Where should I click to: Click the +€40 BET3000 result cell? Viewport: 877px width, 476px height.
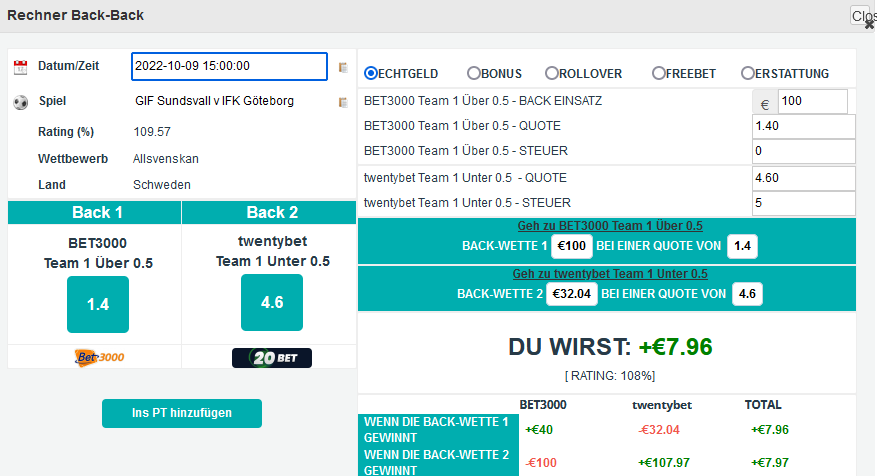[539, 430]
